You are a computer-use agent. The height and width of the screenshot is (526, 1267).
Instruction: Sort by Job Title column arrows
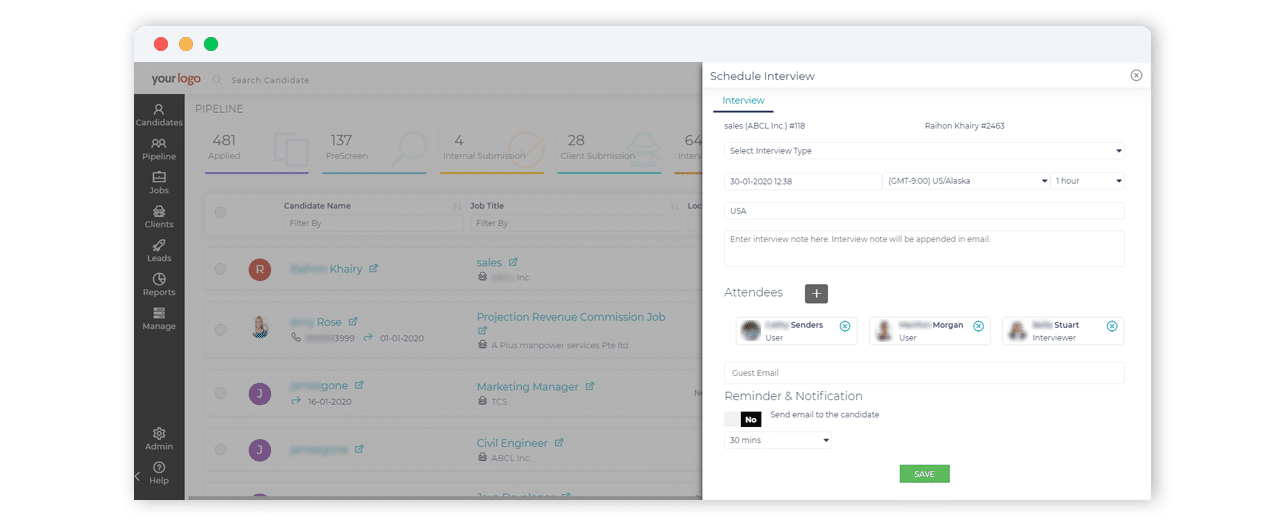675,206
